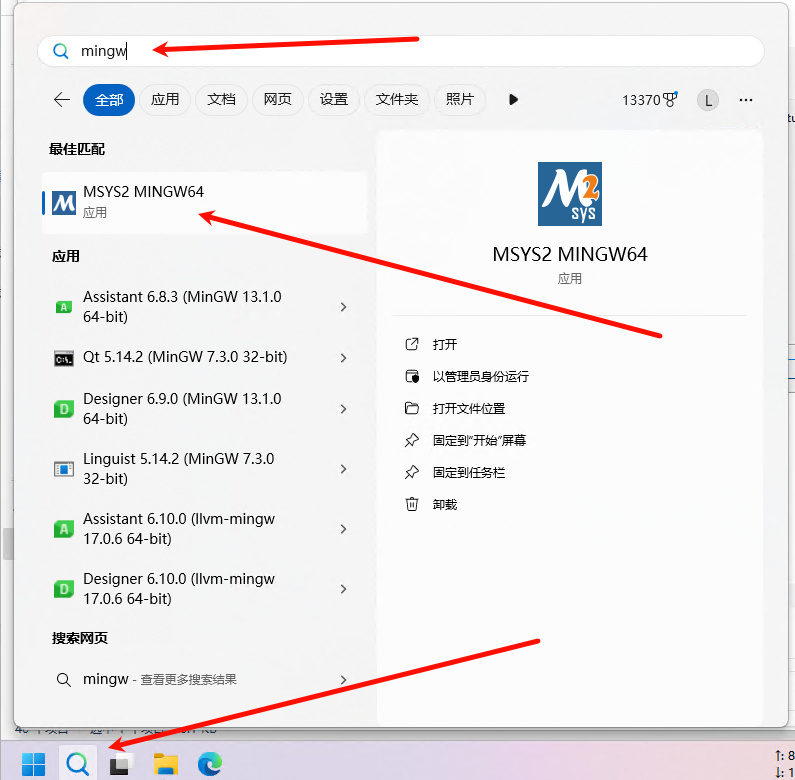Switch to the 网页 filter tab

tap(277, 100)
